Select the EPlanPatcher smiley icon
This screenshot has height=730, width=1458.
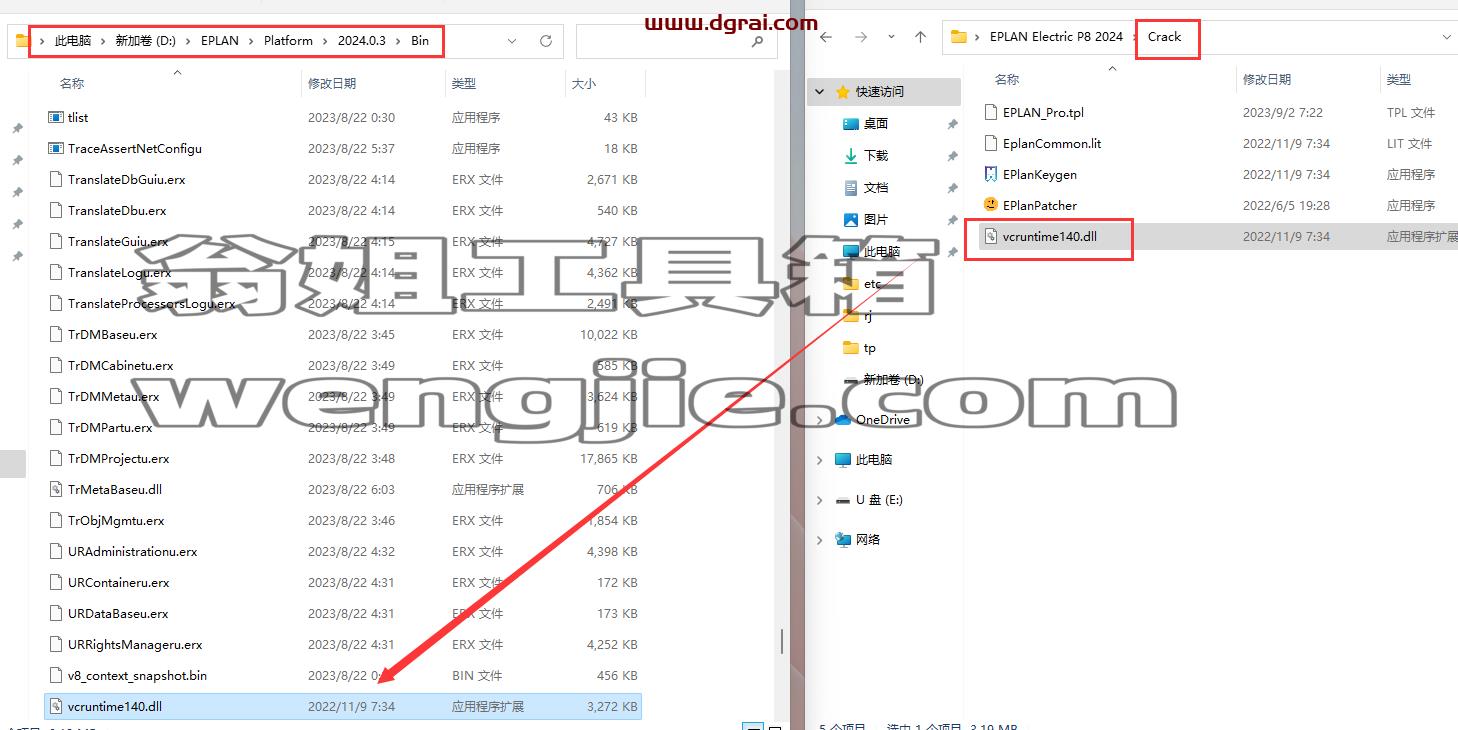point(991,205)
